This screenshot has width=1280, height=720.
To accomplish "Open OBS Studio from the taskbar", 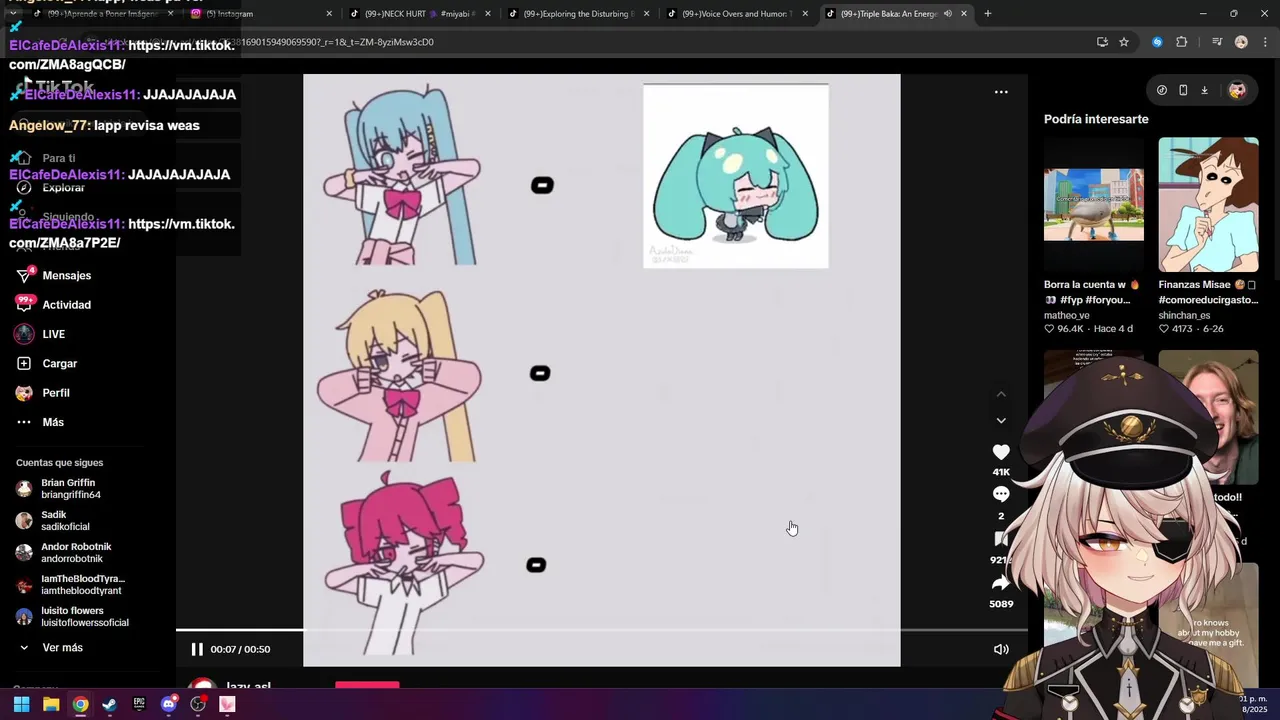I will coord(198,704).
